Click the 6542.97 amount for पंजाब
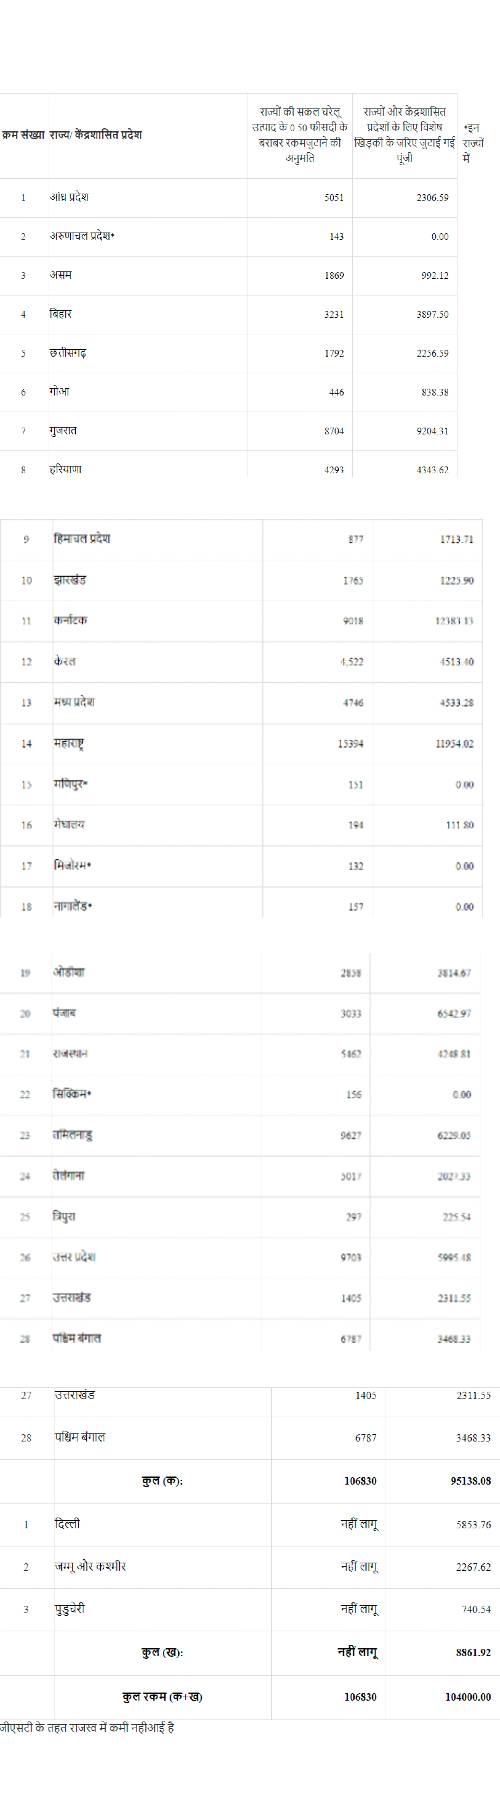 click(454, 1014)
